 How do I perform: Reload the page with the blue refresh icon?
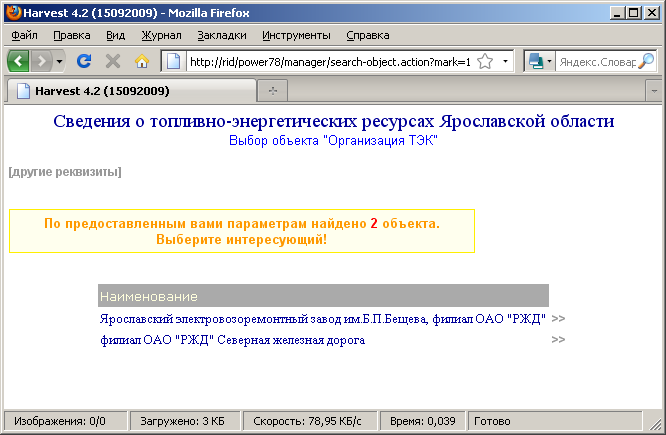coord(84,62)
